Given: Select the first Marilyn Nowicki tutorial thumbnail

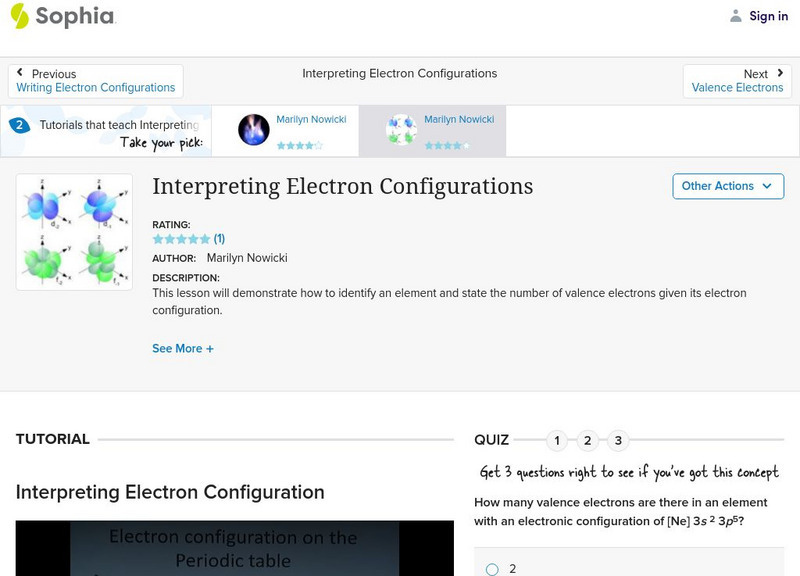Looking at the screenshot, I should 252,129.
